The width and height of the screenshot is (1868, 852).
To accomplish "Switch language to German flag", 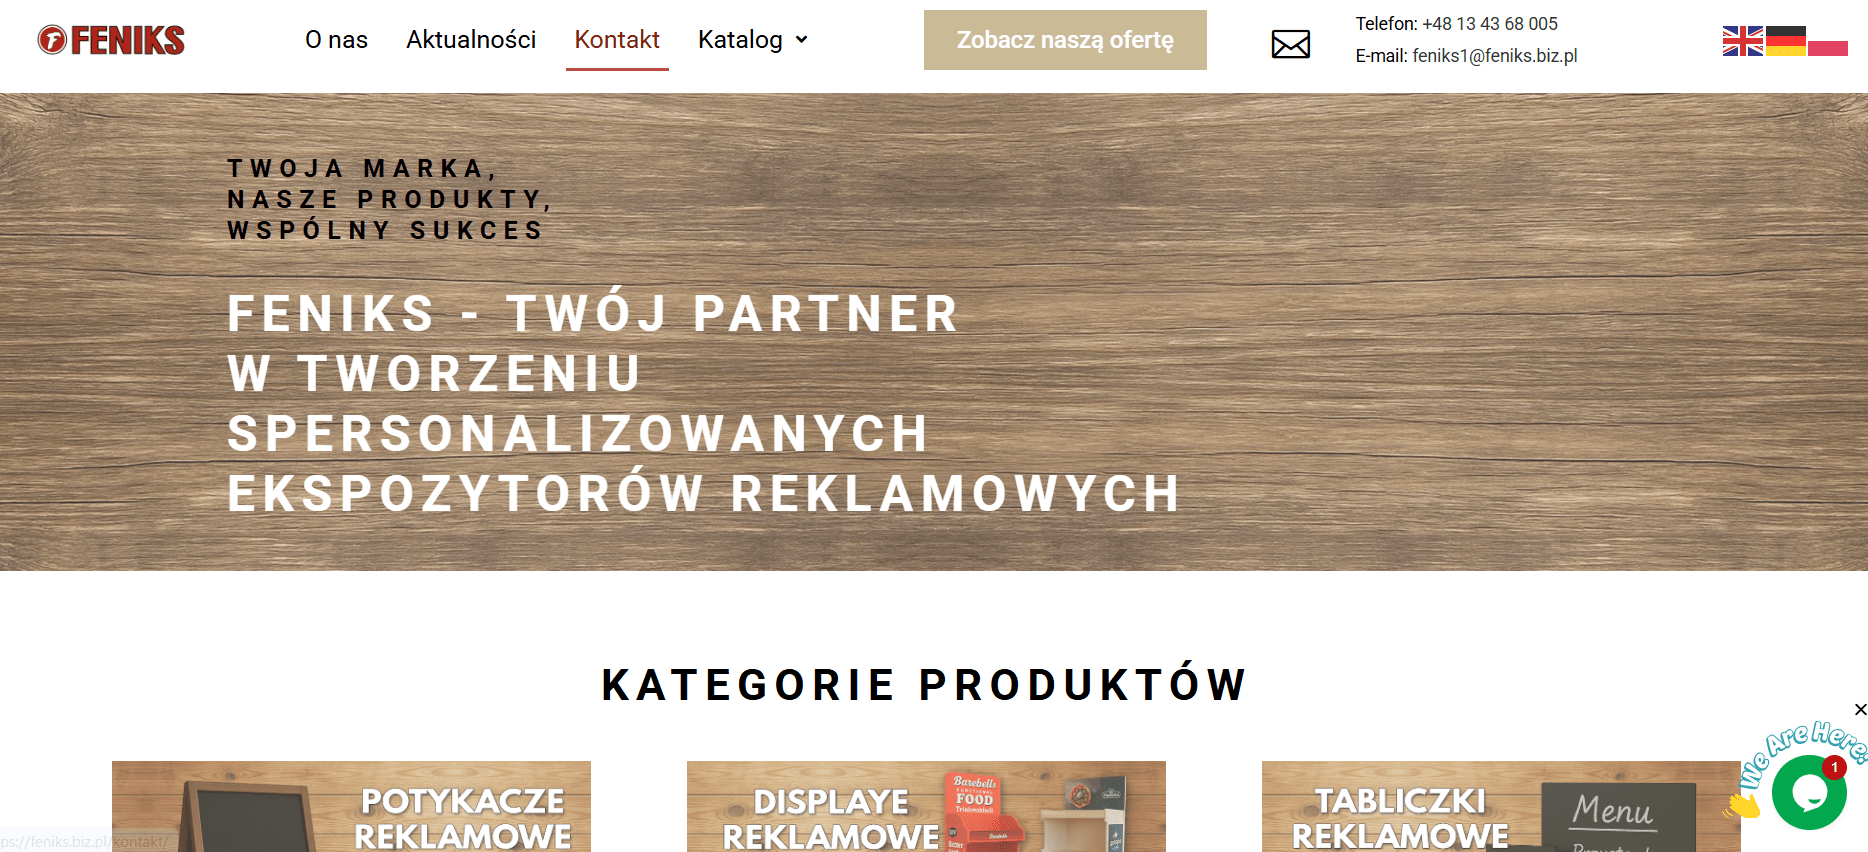I will [x=1786, y=41].
